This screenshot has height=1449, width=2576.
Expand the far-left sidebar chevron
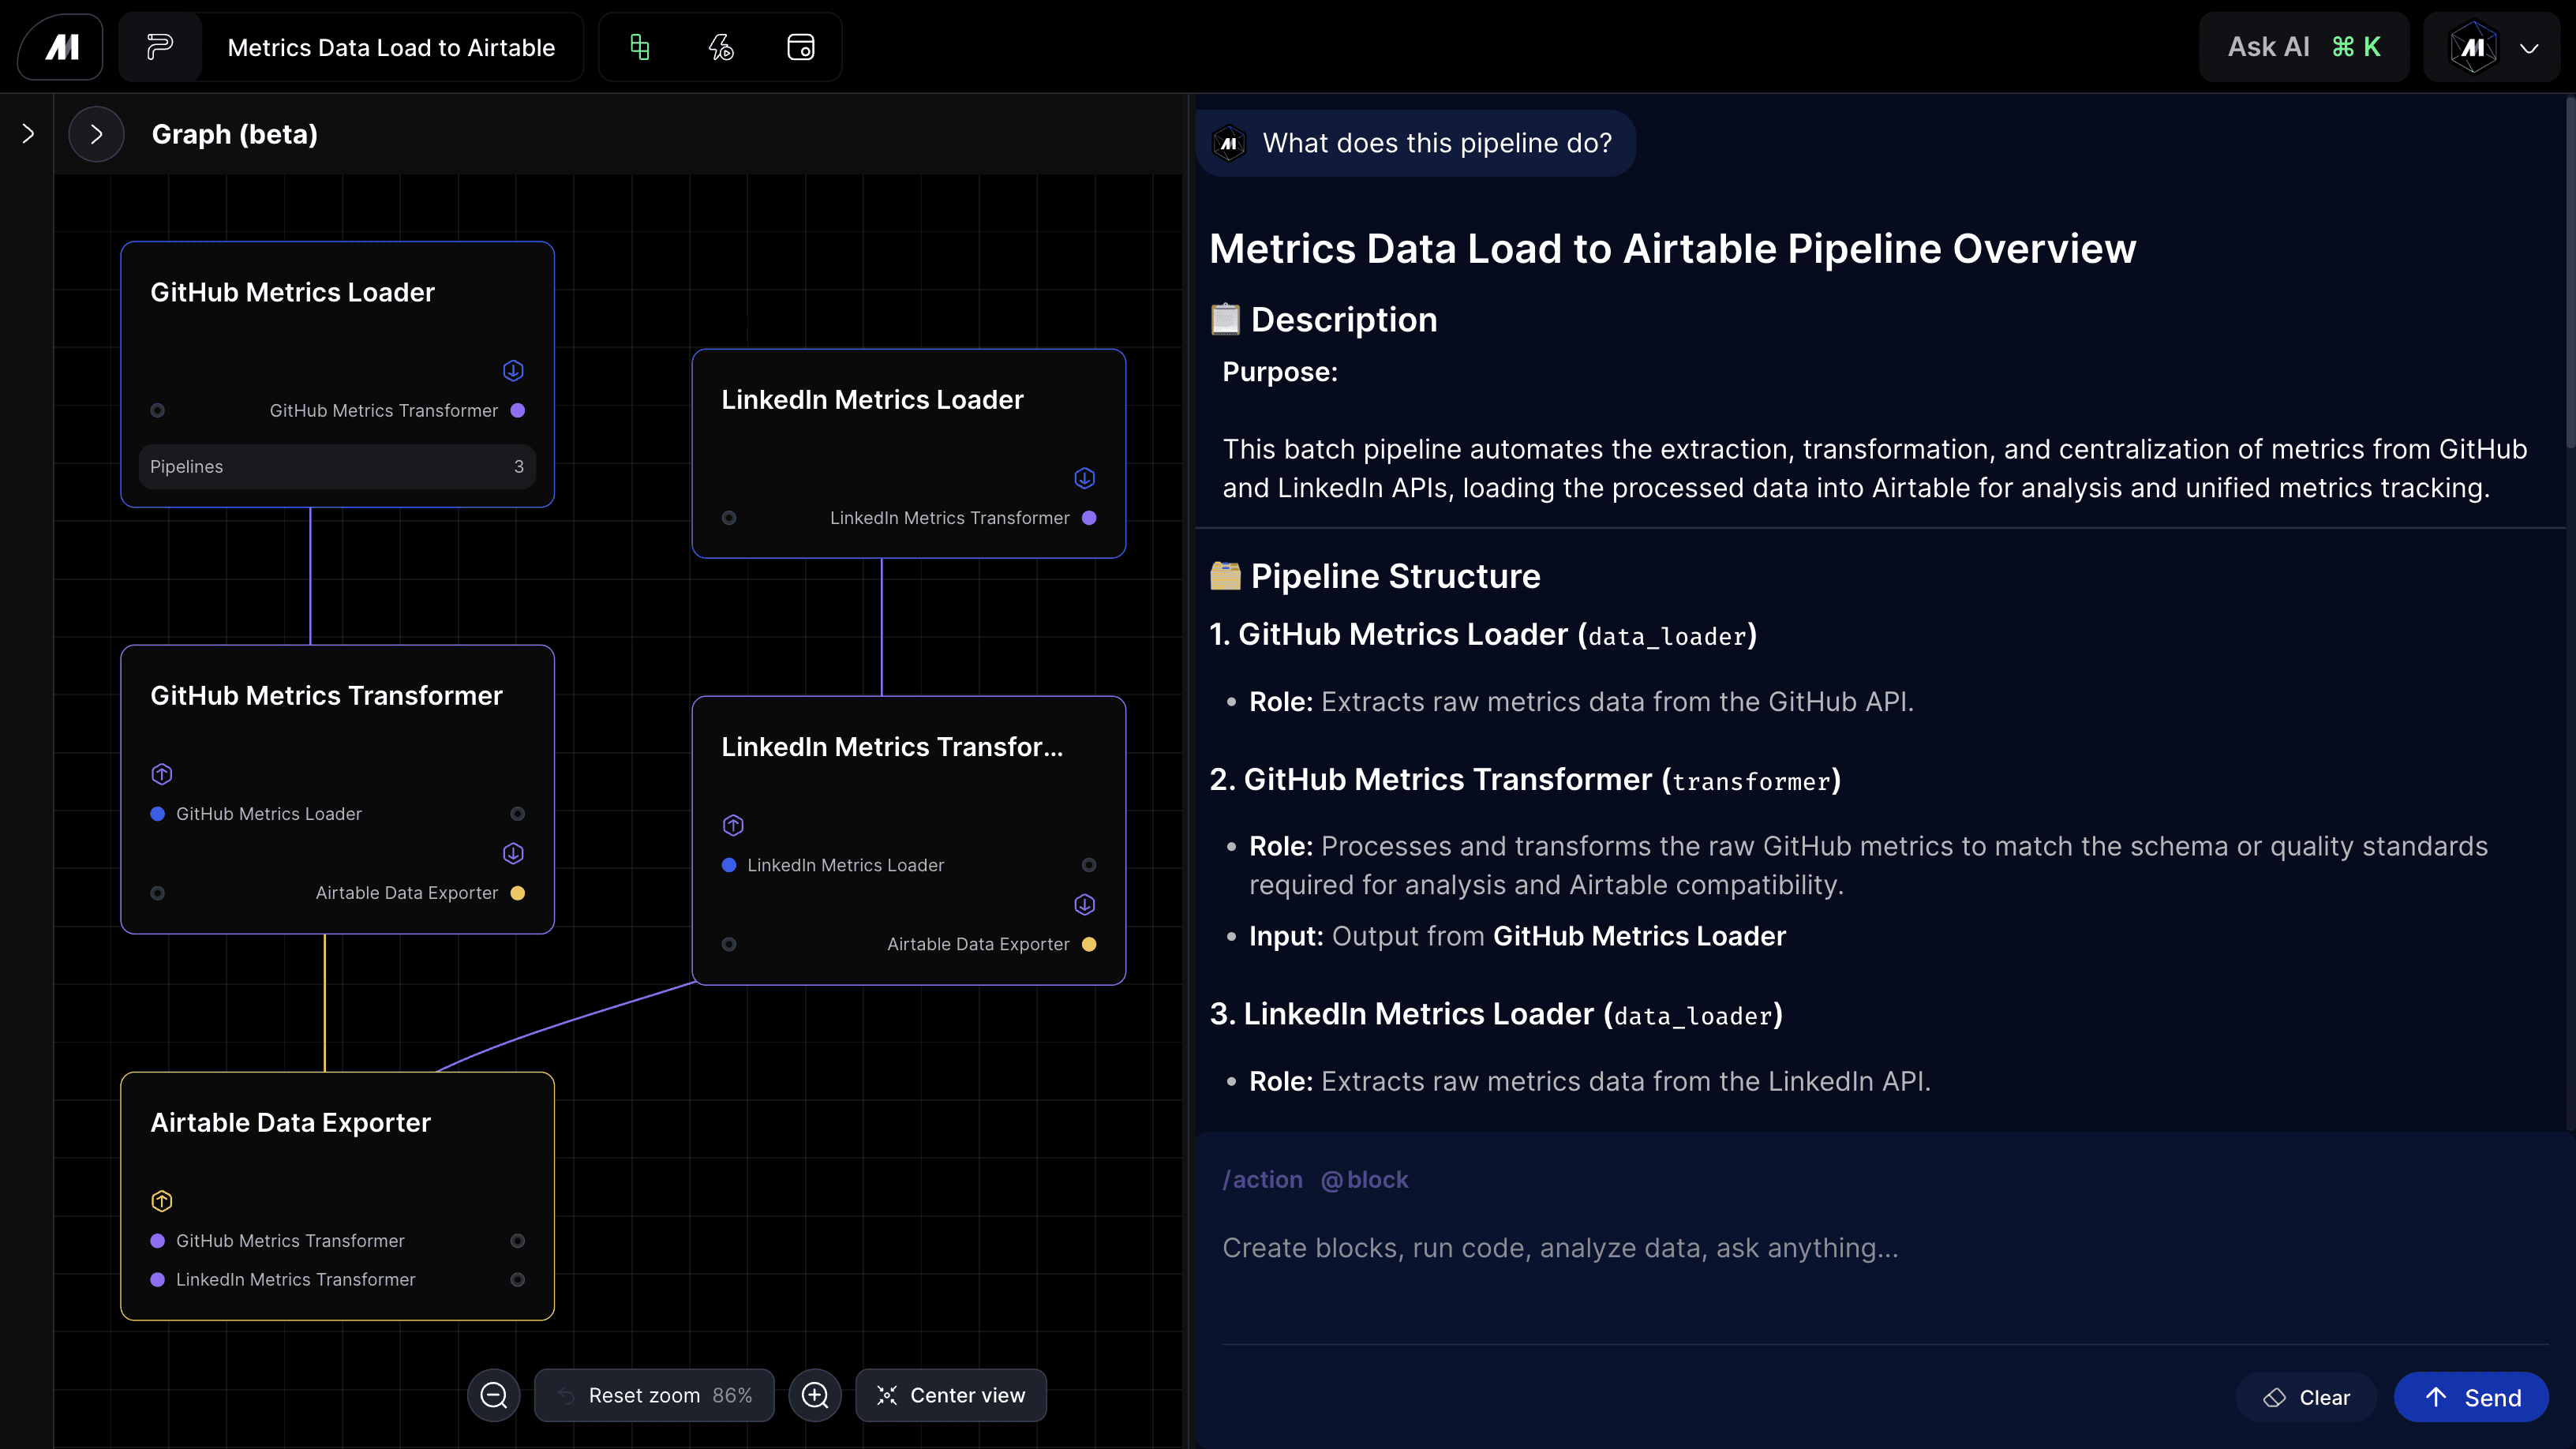pos(28,133)
